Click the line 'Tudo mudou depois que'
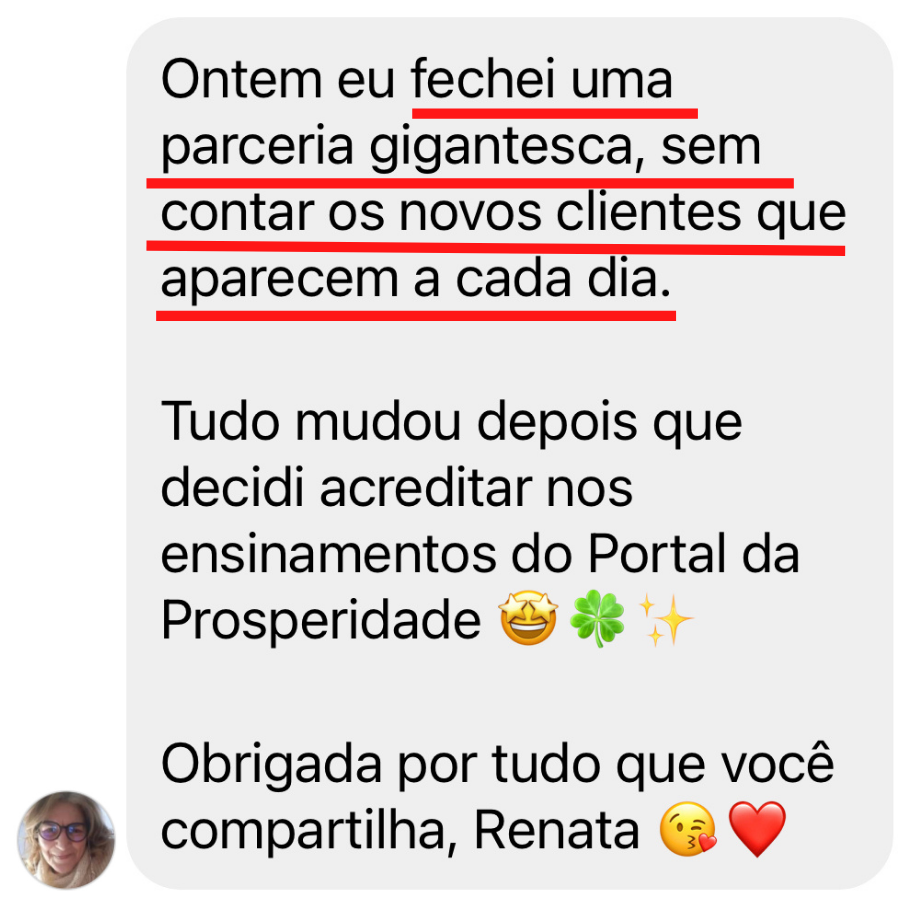The height and width of the screenshot is (913, 910). pyautogui.click(x=452, y=422)
